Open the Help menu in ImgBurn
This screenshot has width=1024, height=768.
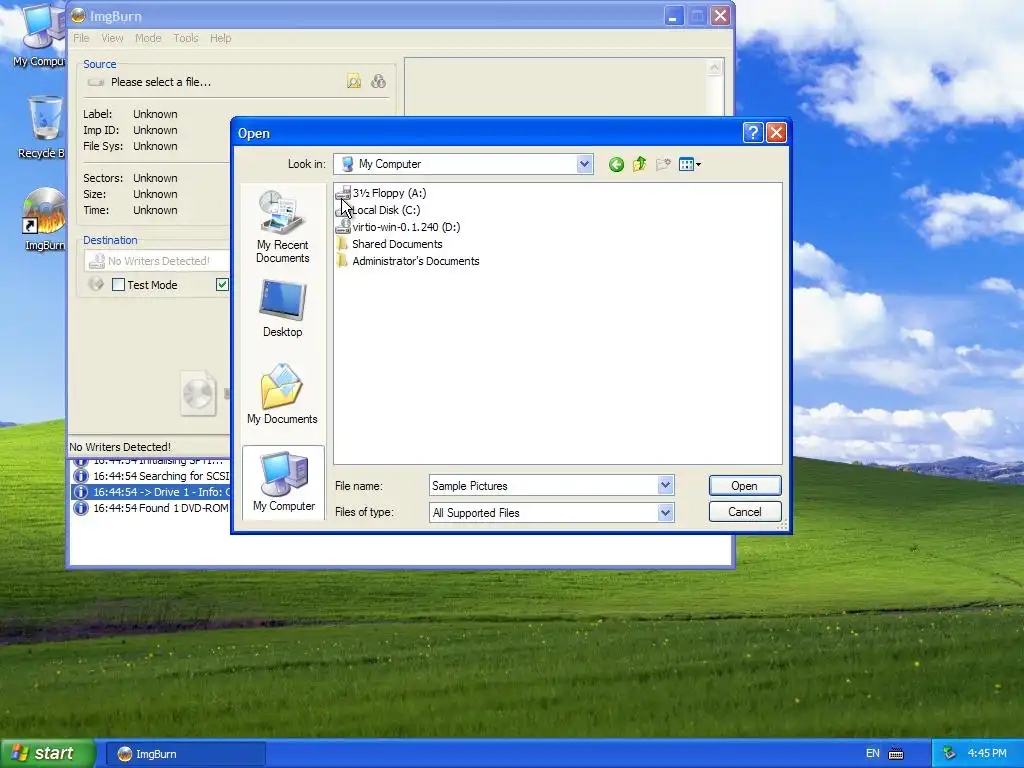pyautogui.click(x=221, y=38)
